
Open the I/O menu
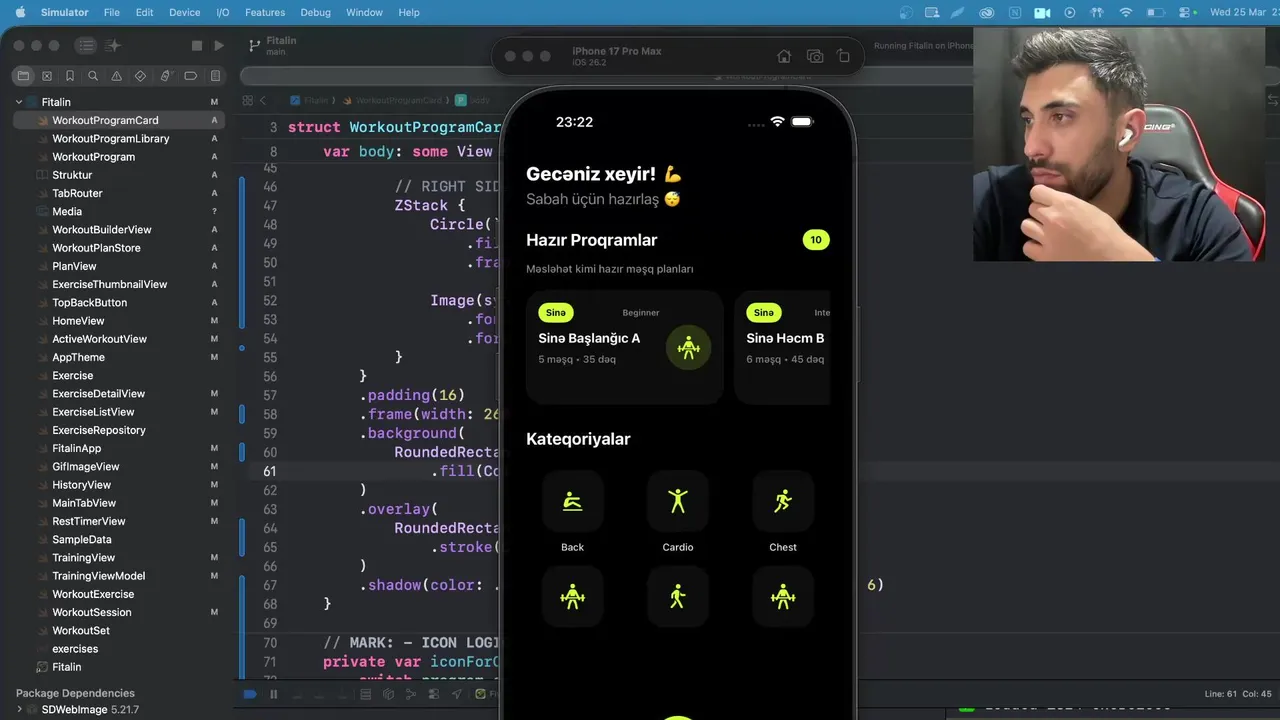tap(223, 12)
